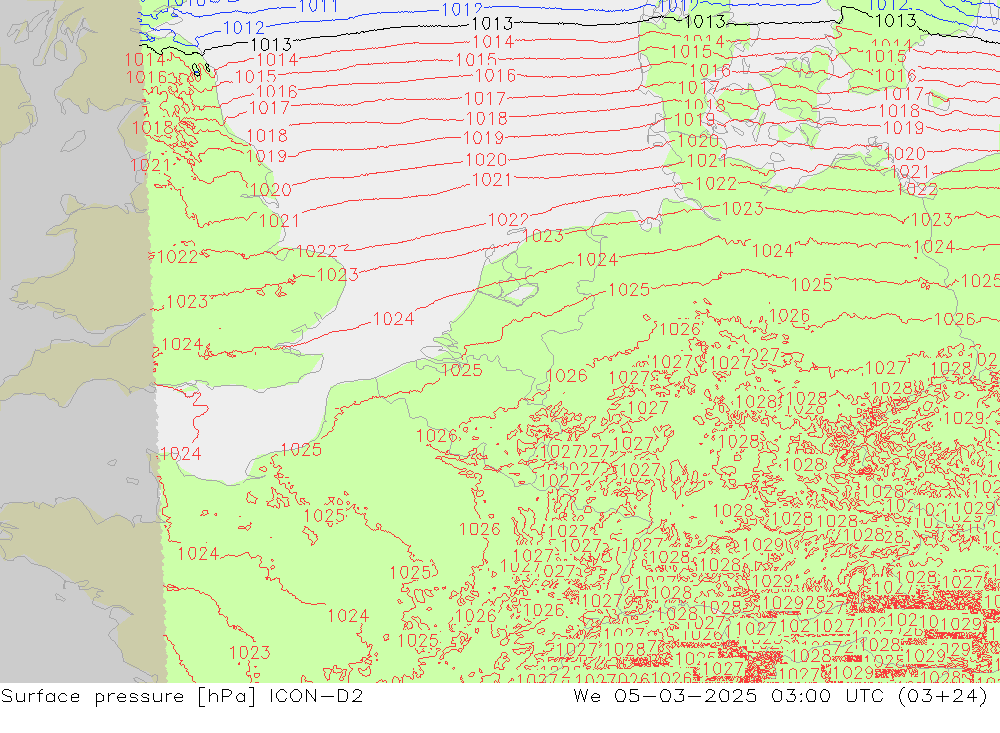Select the 1023 label at the Dutch coast
Viewport: 1000px width, 733px height.
tap(543, 236)
